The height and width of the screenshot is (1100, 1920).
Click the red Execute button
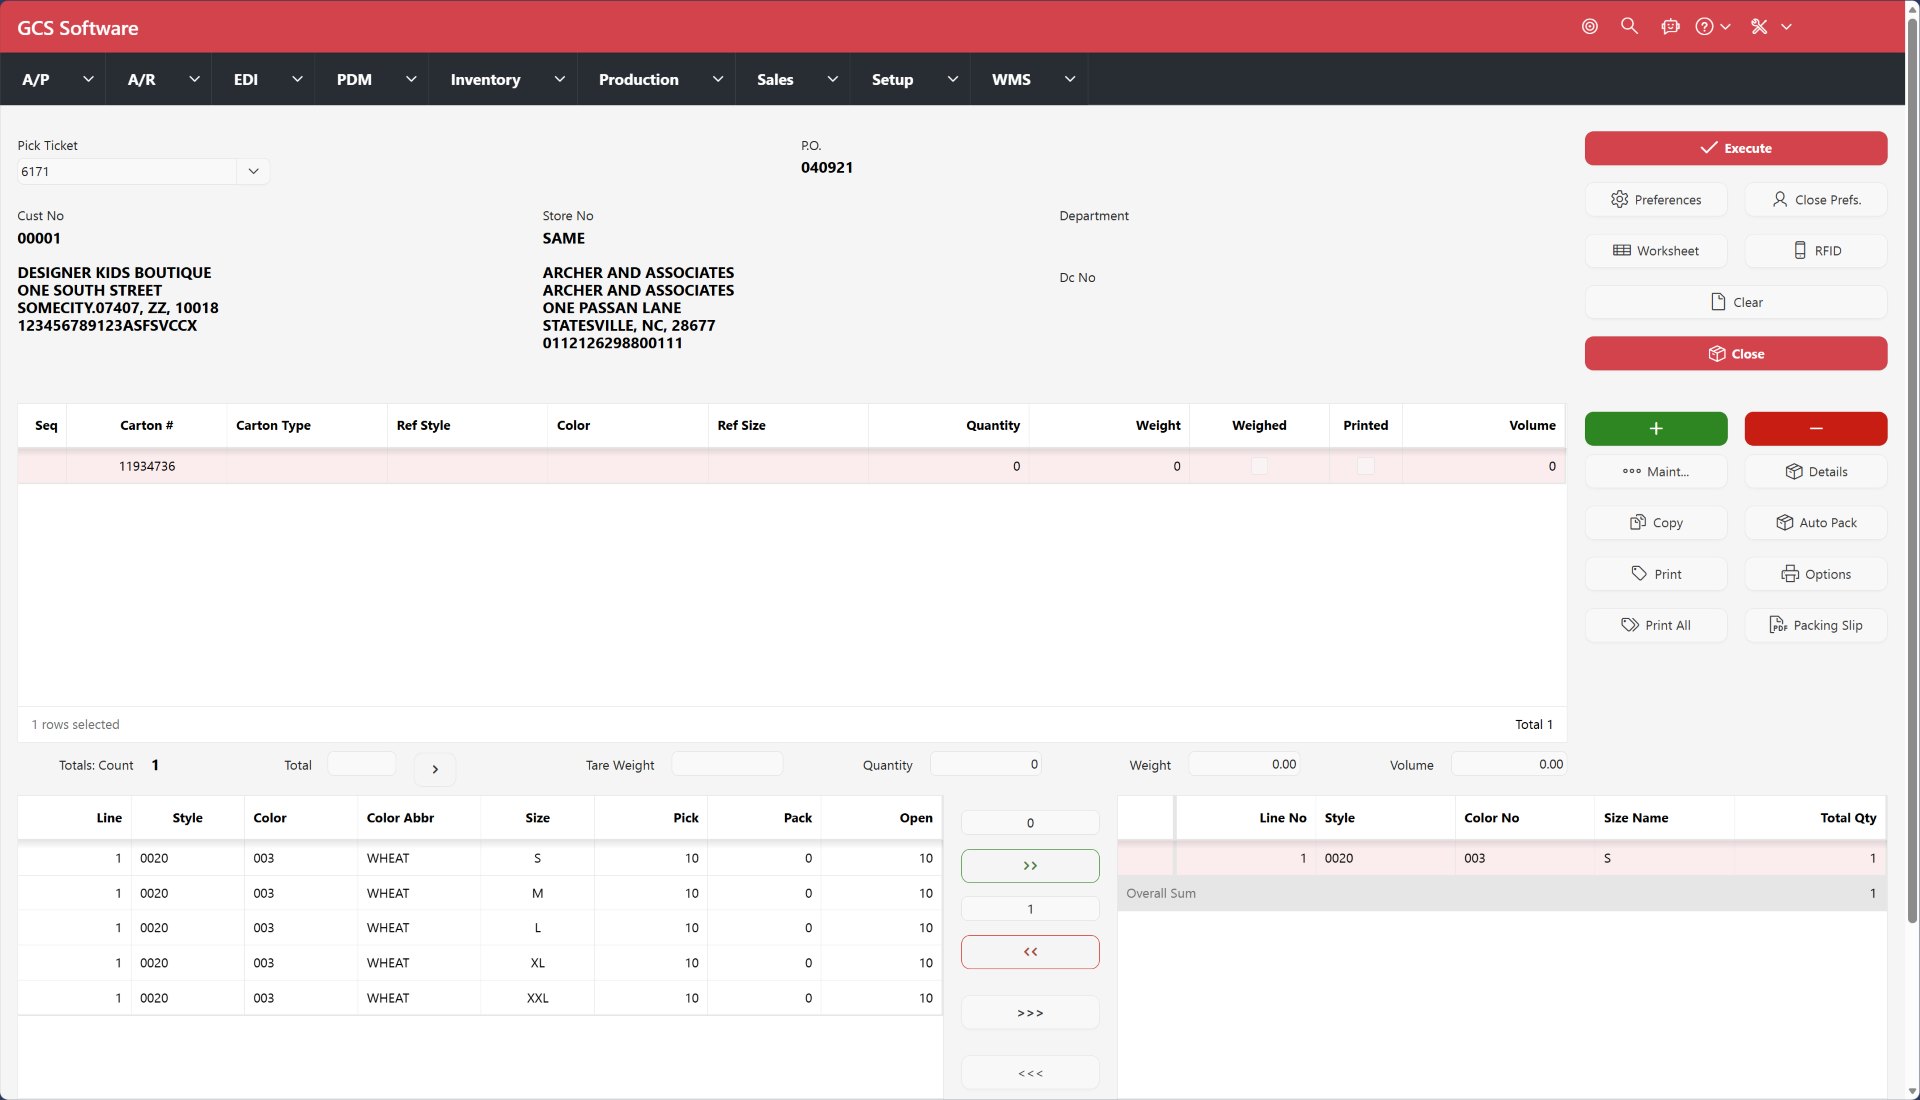(1736, 148)
